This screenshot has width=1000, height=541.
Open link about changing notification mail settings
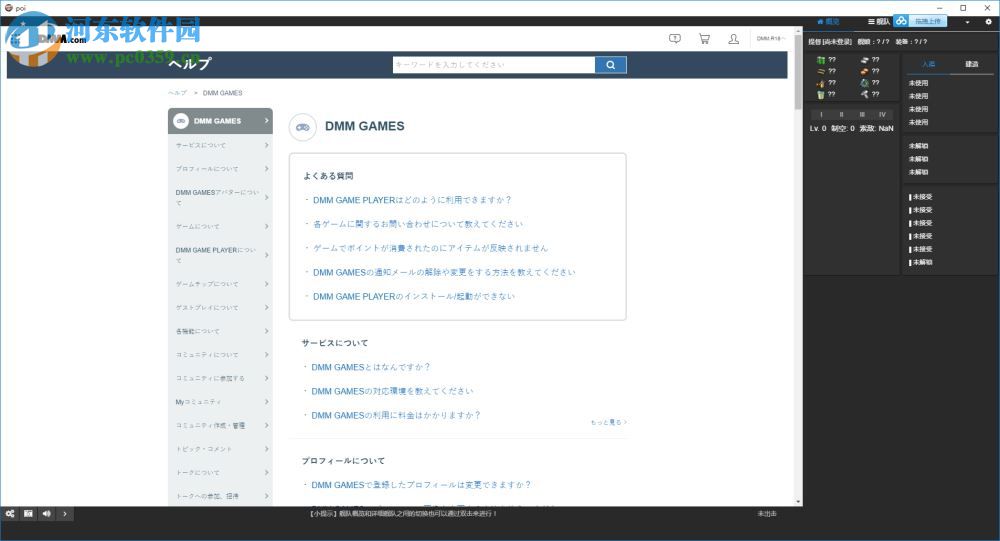click(x=444, y=272)
